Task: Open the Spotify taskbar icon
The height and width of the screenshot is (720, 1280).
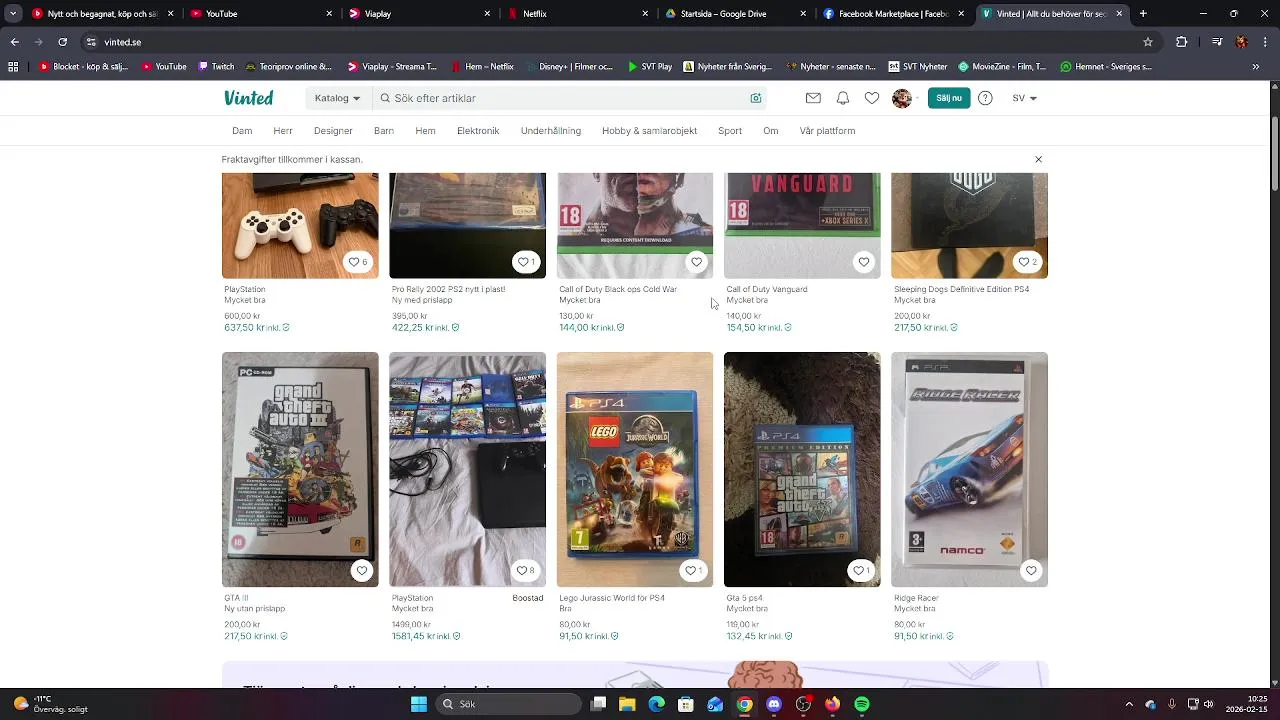Action: point(862,704)
